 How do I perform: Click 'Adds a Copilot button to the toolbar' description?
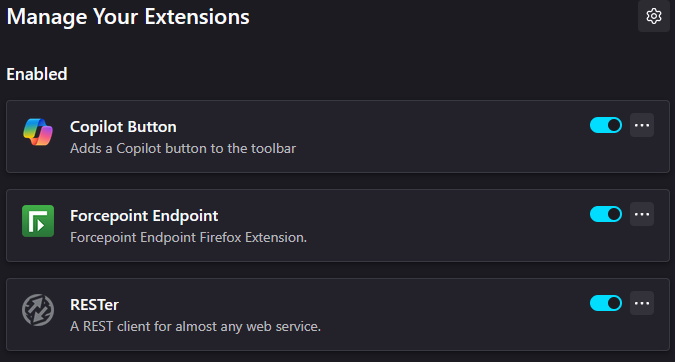click(x=183, y=149)
